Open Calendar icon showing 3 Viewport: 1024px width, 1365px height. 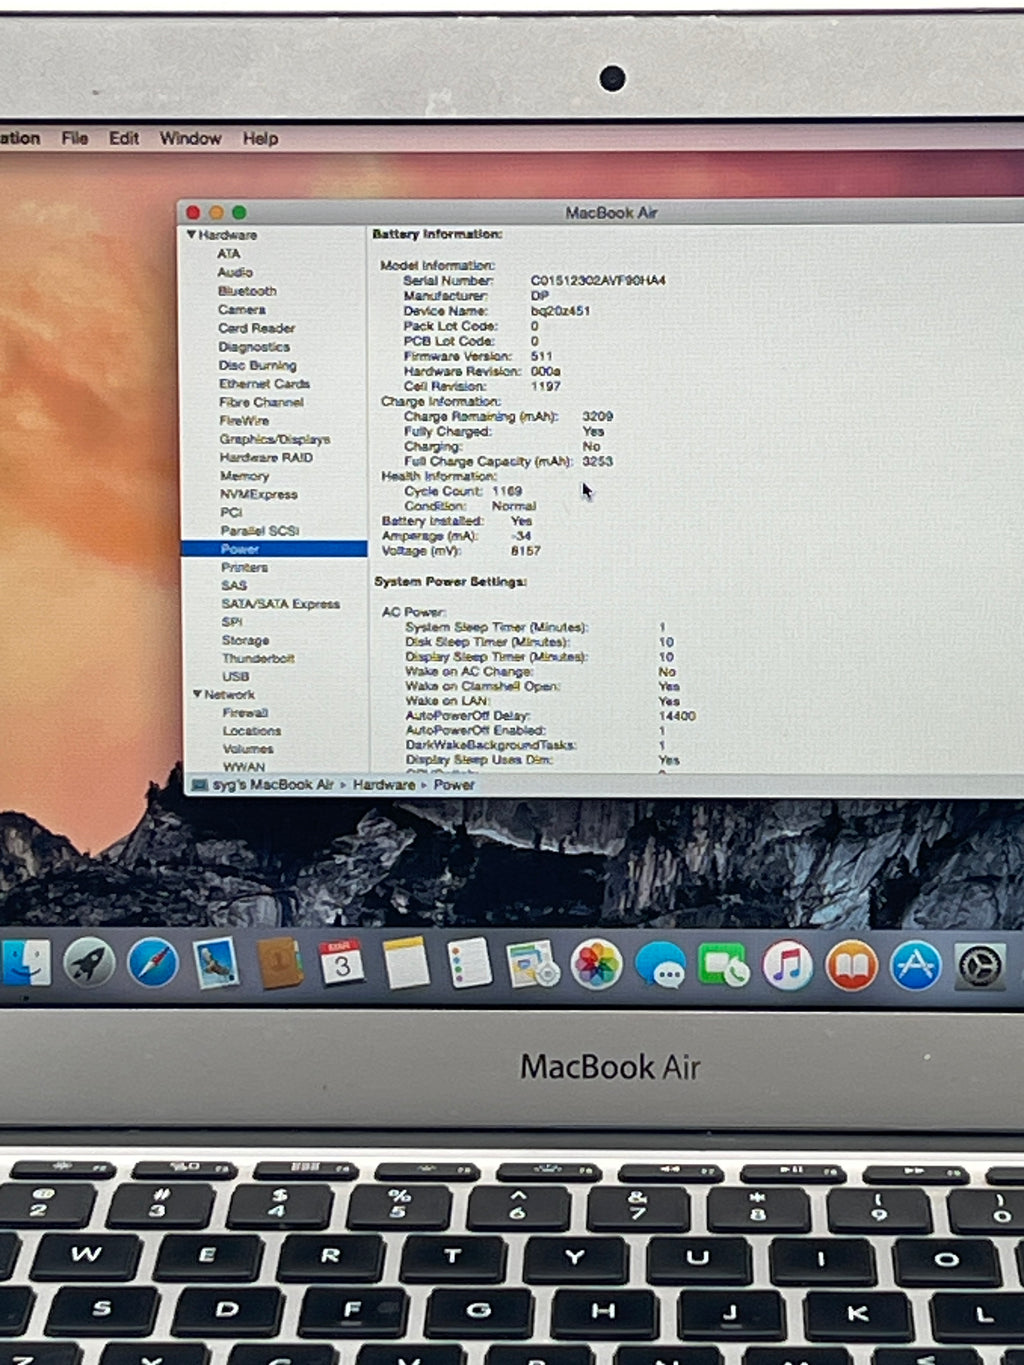tap(342, 964)
